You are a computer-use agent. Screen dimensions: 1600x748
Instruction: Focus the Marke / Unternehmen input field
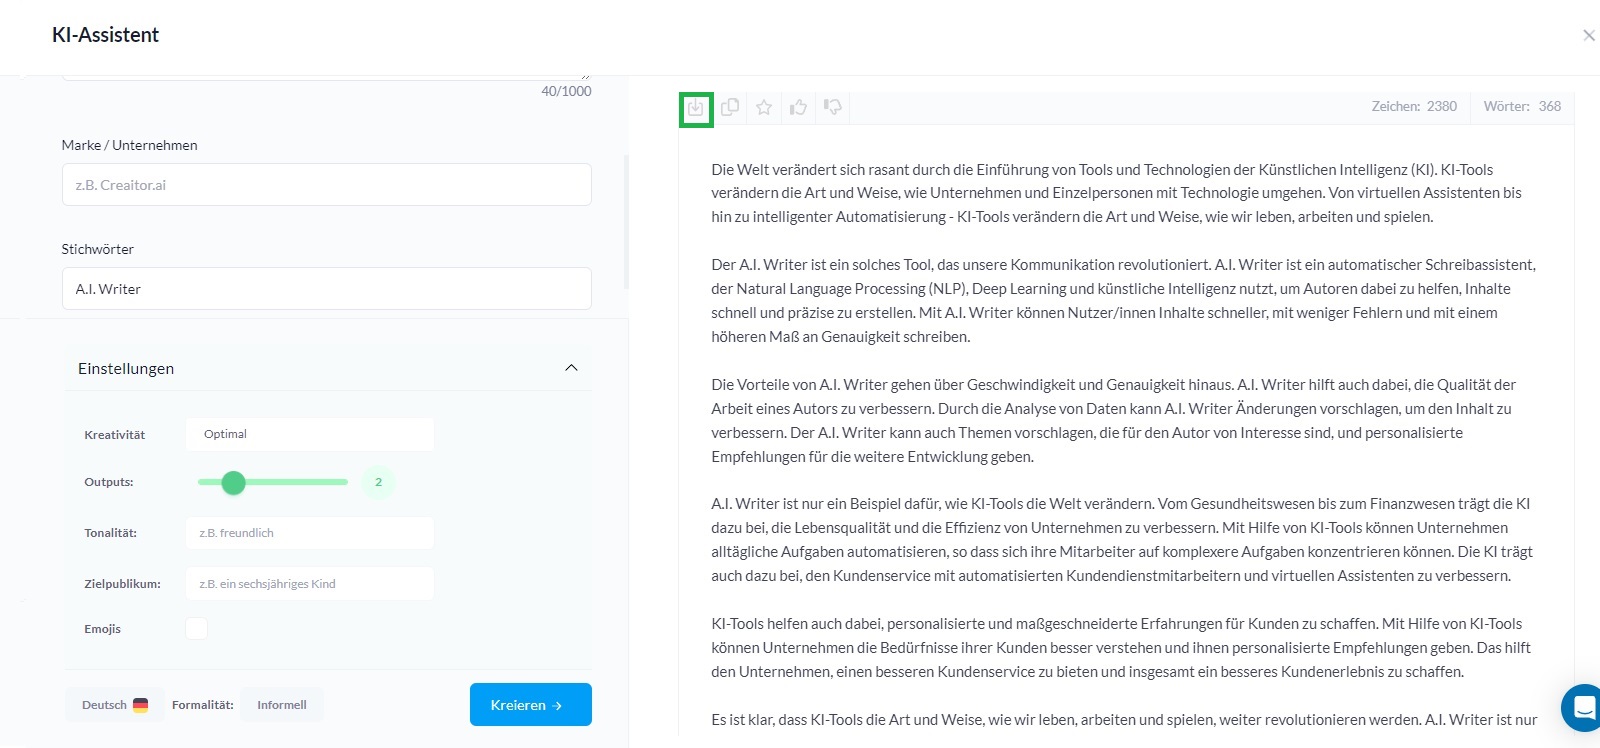[327, 185]
